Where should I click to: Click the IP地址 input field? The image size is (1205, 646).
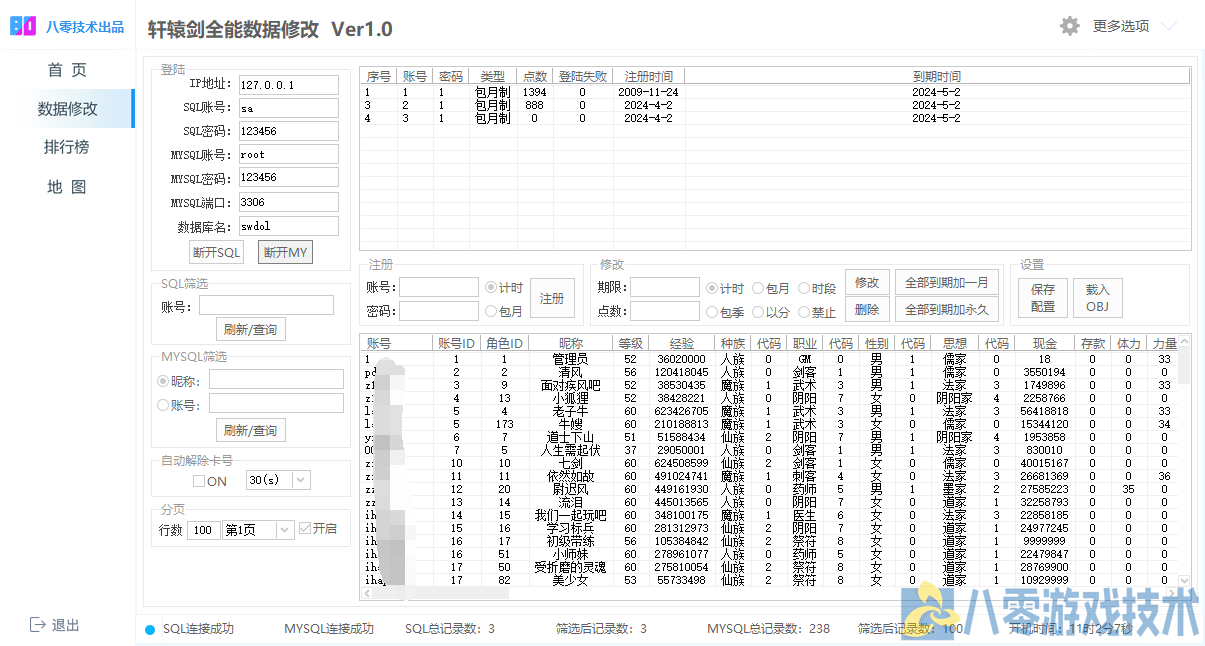(288, 85)
